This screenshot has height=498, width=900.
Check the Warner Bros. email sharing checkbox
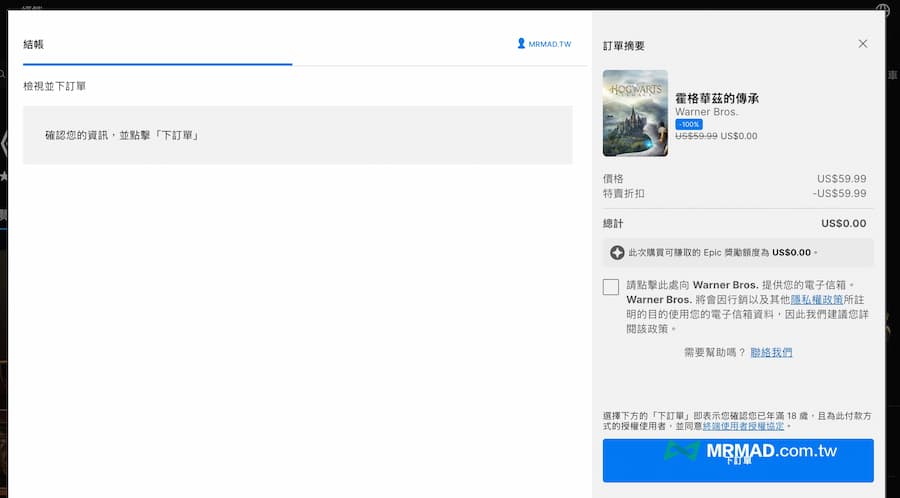(x=611, y=287)
